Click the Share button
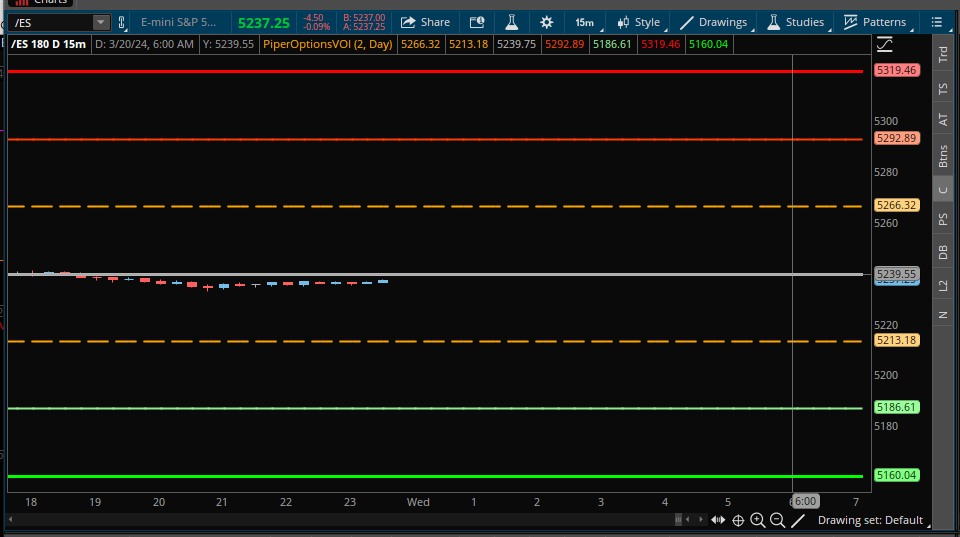 point(426,23)
